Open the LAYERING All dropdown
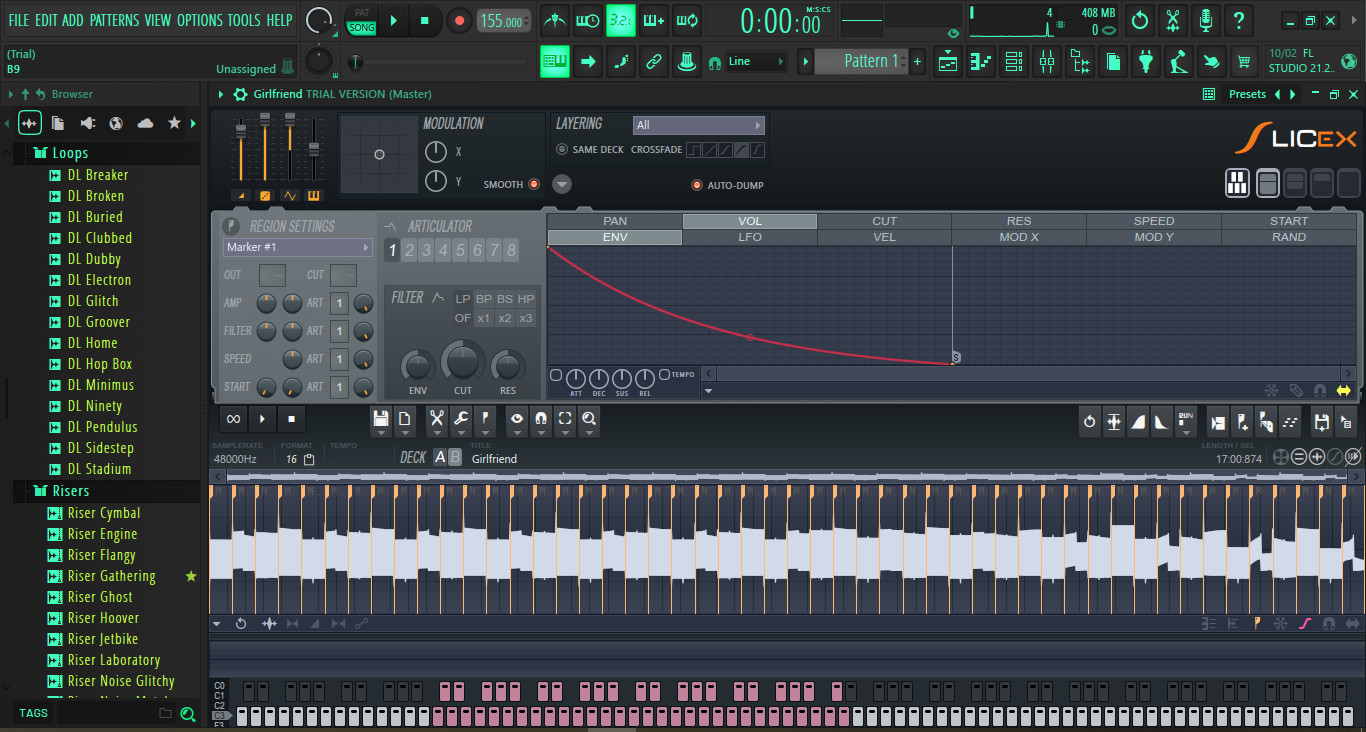Screen dimensions: 1366x732 click(700, 125)
